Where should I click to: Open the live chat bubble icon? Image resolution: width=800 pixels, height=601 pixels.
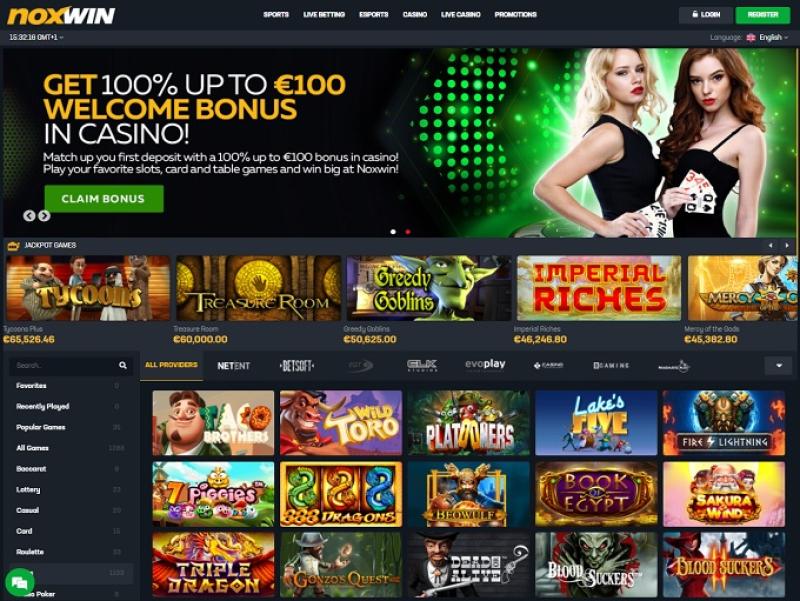(19, 583)
